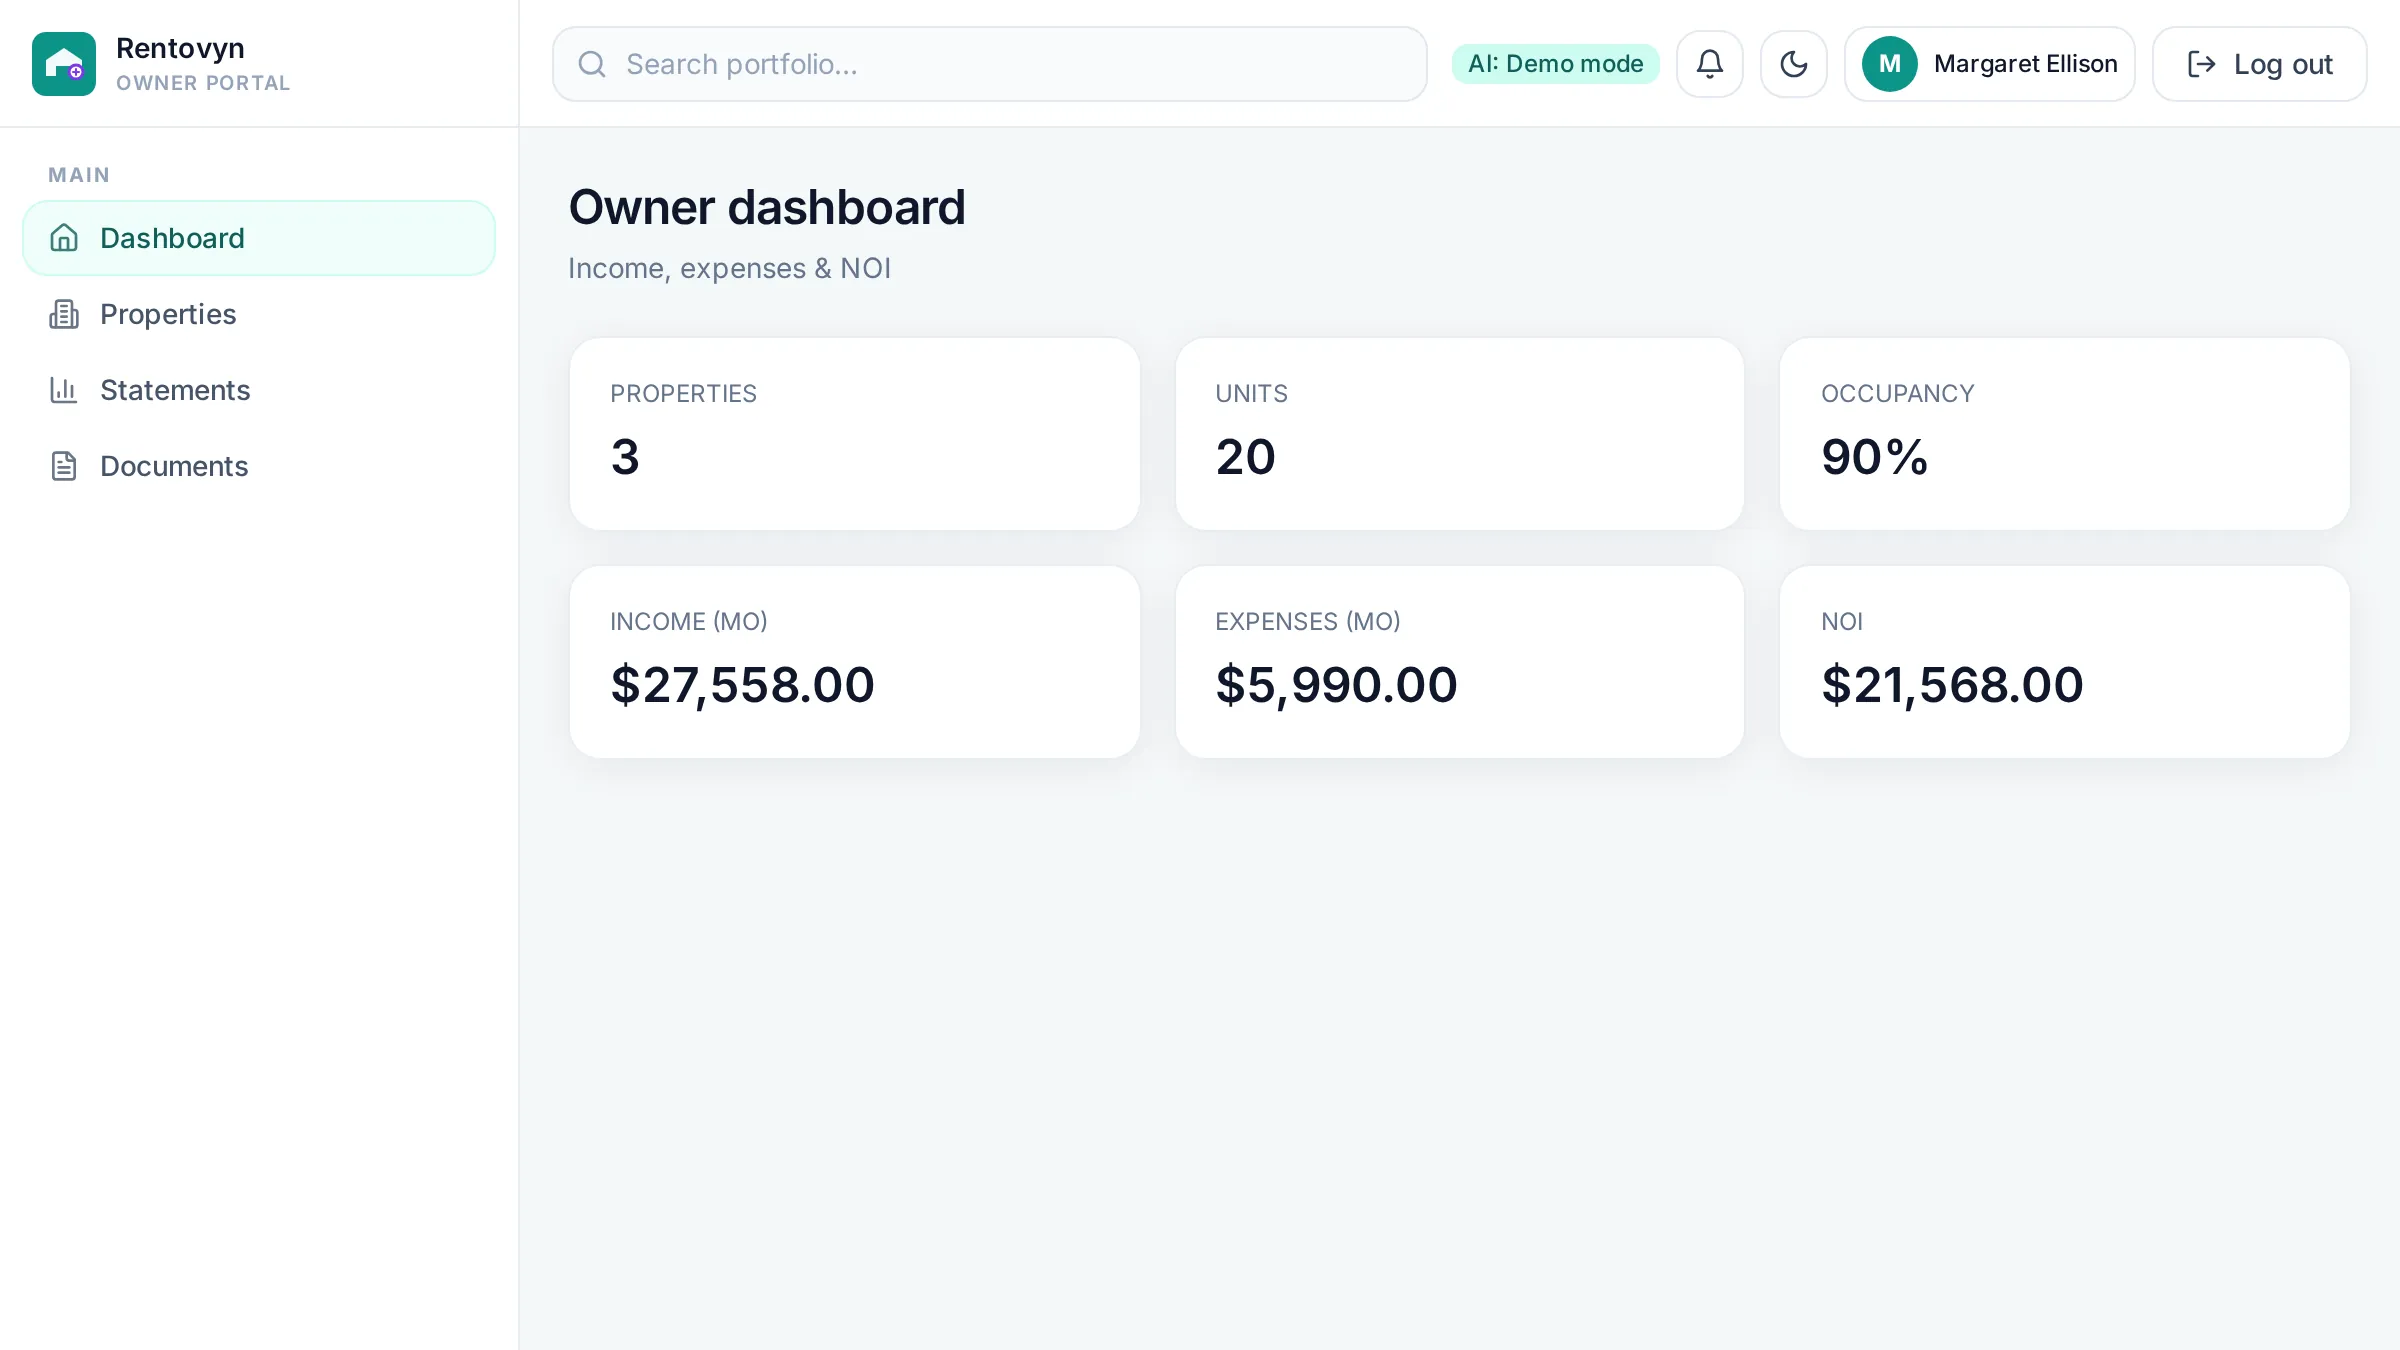
Task: Open notifications via the bell icon
Action: click(1710, 64)
